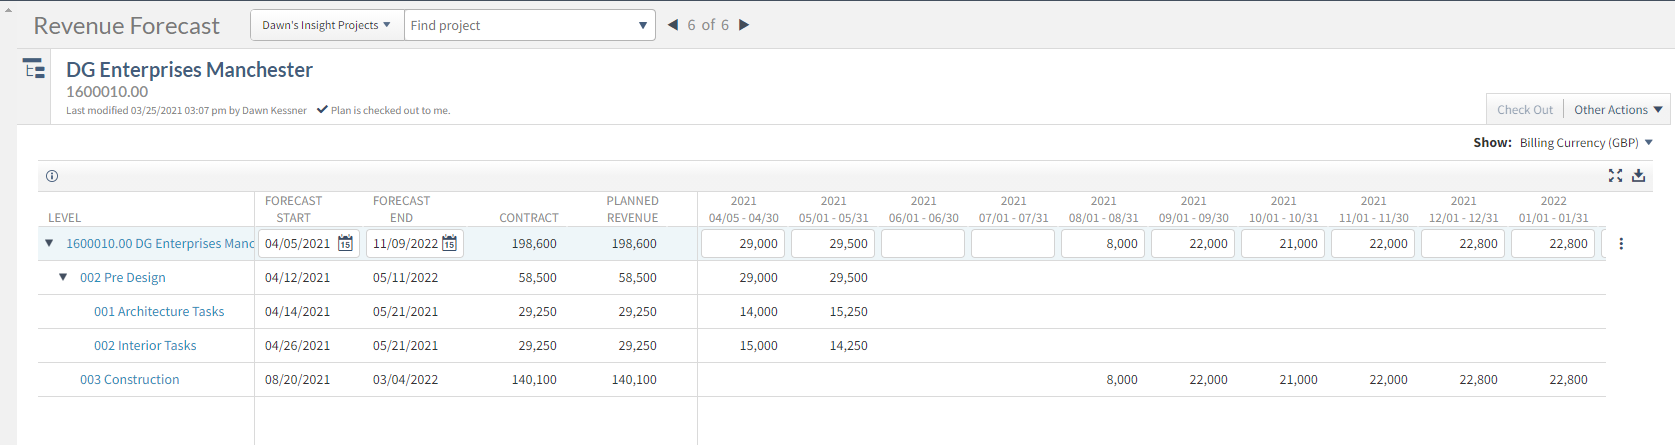Open Forecast End calendar picker
The height and width of the screenshot is (445, 1675).
450,243
